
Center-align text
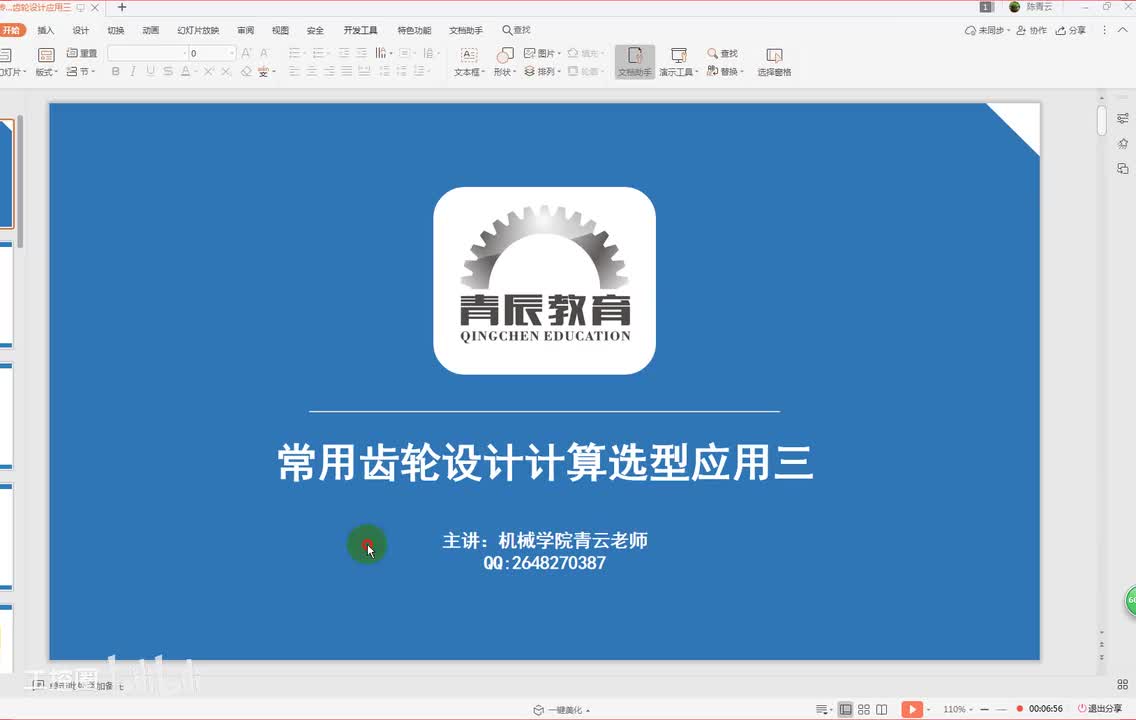point(312,72)
